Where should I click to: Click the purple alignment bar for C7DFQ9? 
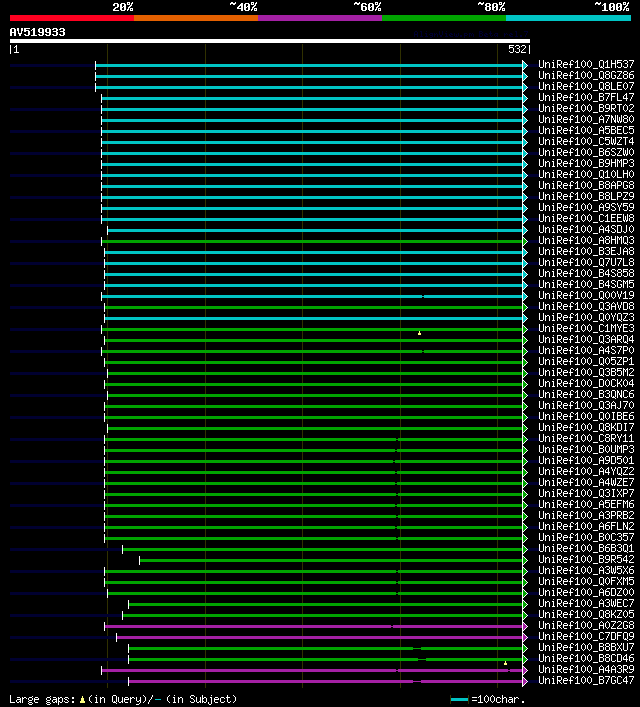(x=319, y=637)
